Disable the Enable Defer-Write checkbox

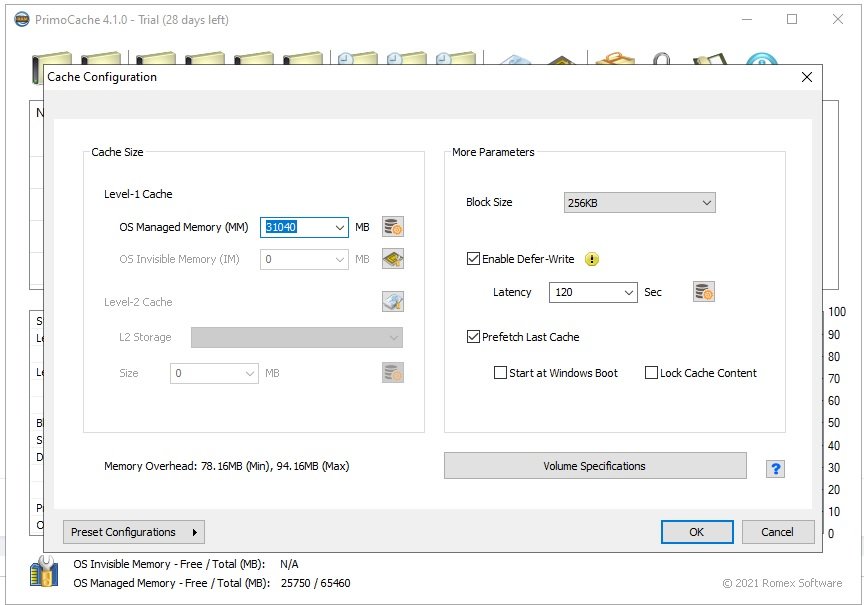pyautogui.click(x=474, y=259)
